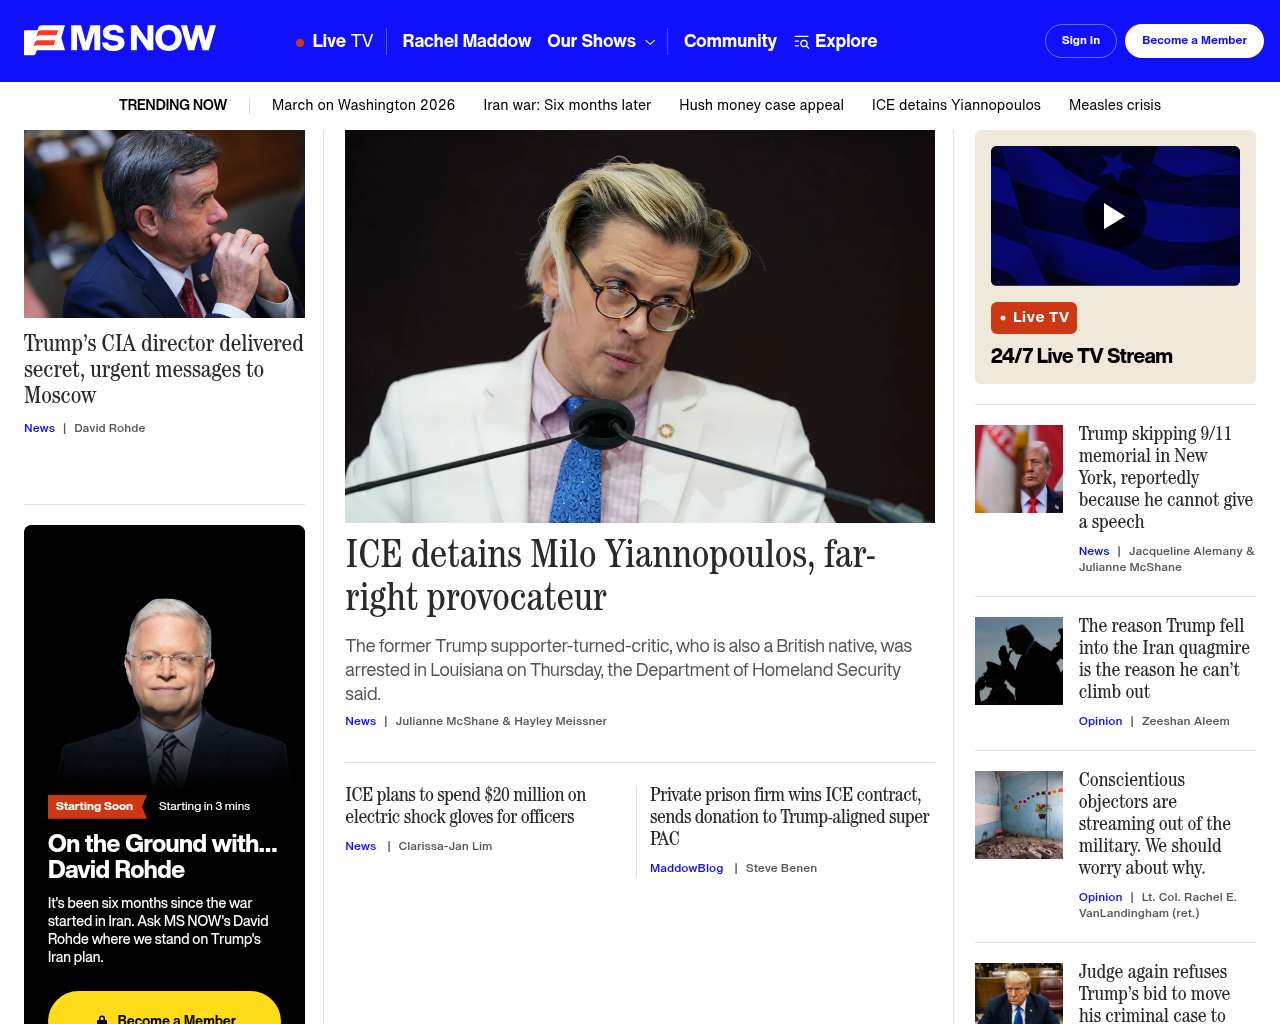Click the TRENDING NOW label
The height and width of the screenshot is (1024, 1280).
coord(173,105)
